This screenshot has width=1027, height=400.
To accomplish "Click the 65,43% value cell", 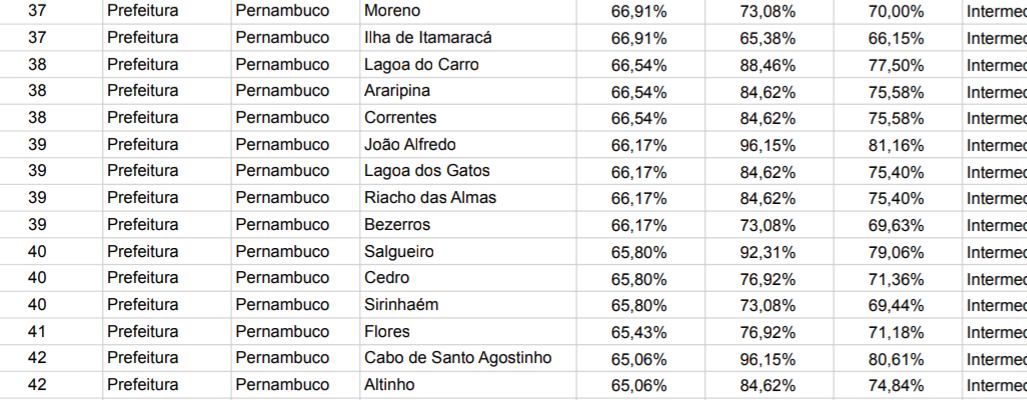I will [641, 332].
